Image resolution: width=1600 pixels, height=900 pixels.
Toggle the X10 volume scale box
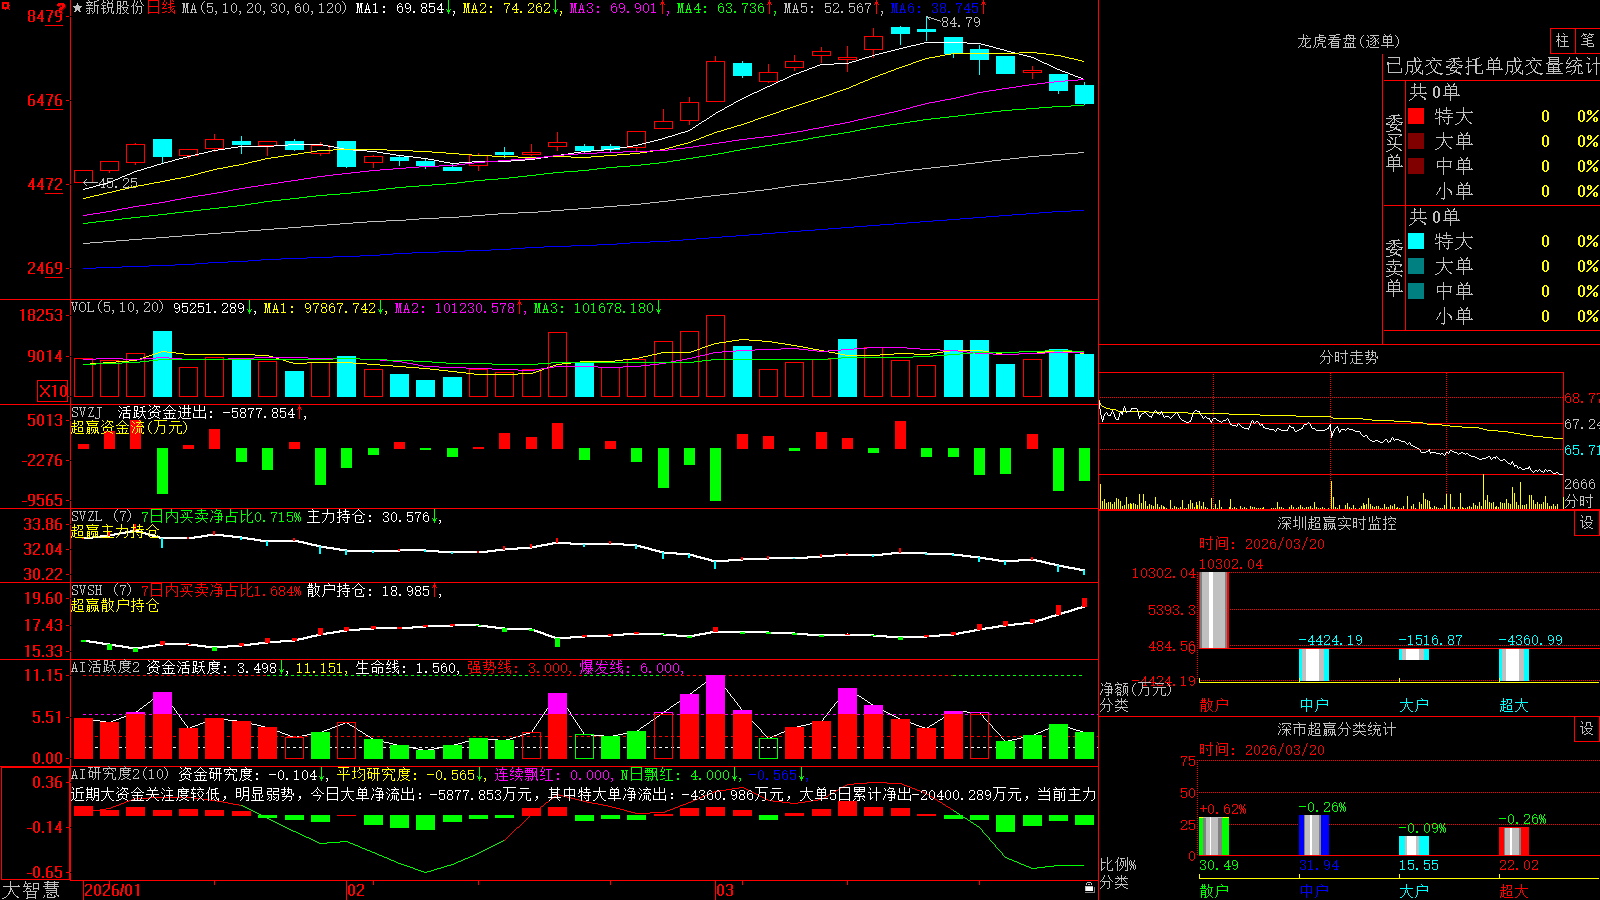pyautogui.click(x=53, y=391)
